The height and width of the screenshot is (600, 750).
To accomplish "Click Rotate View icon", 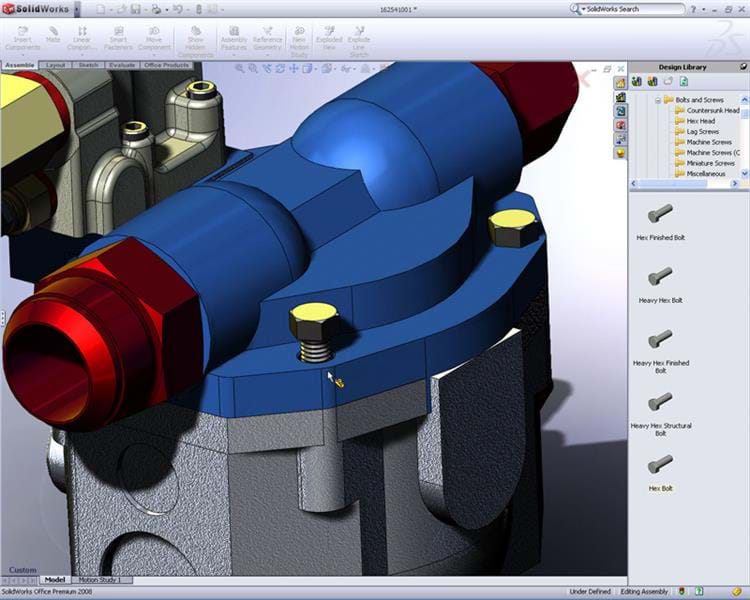I will coord(280,69).
